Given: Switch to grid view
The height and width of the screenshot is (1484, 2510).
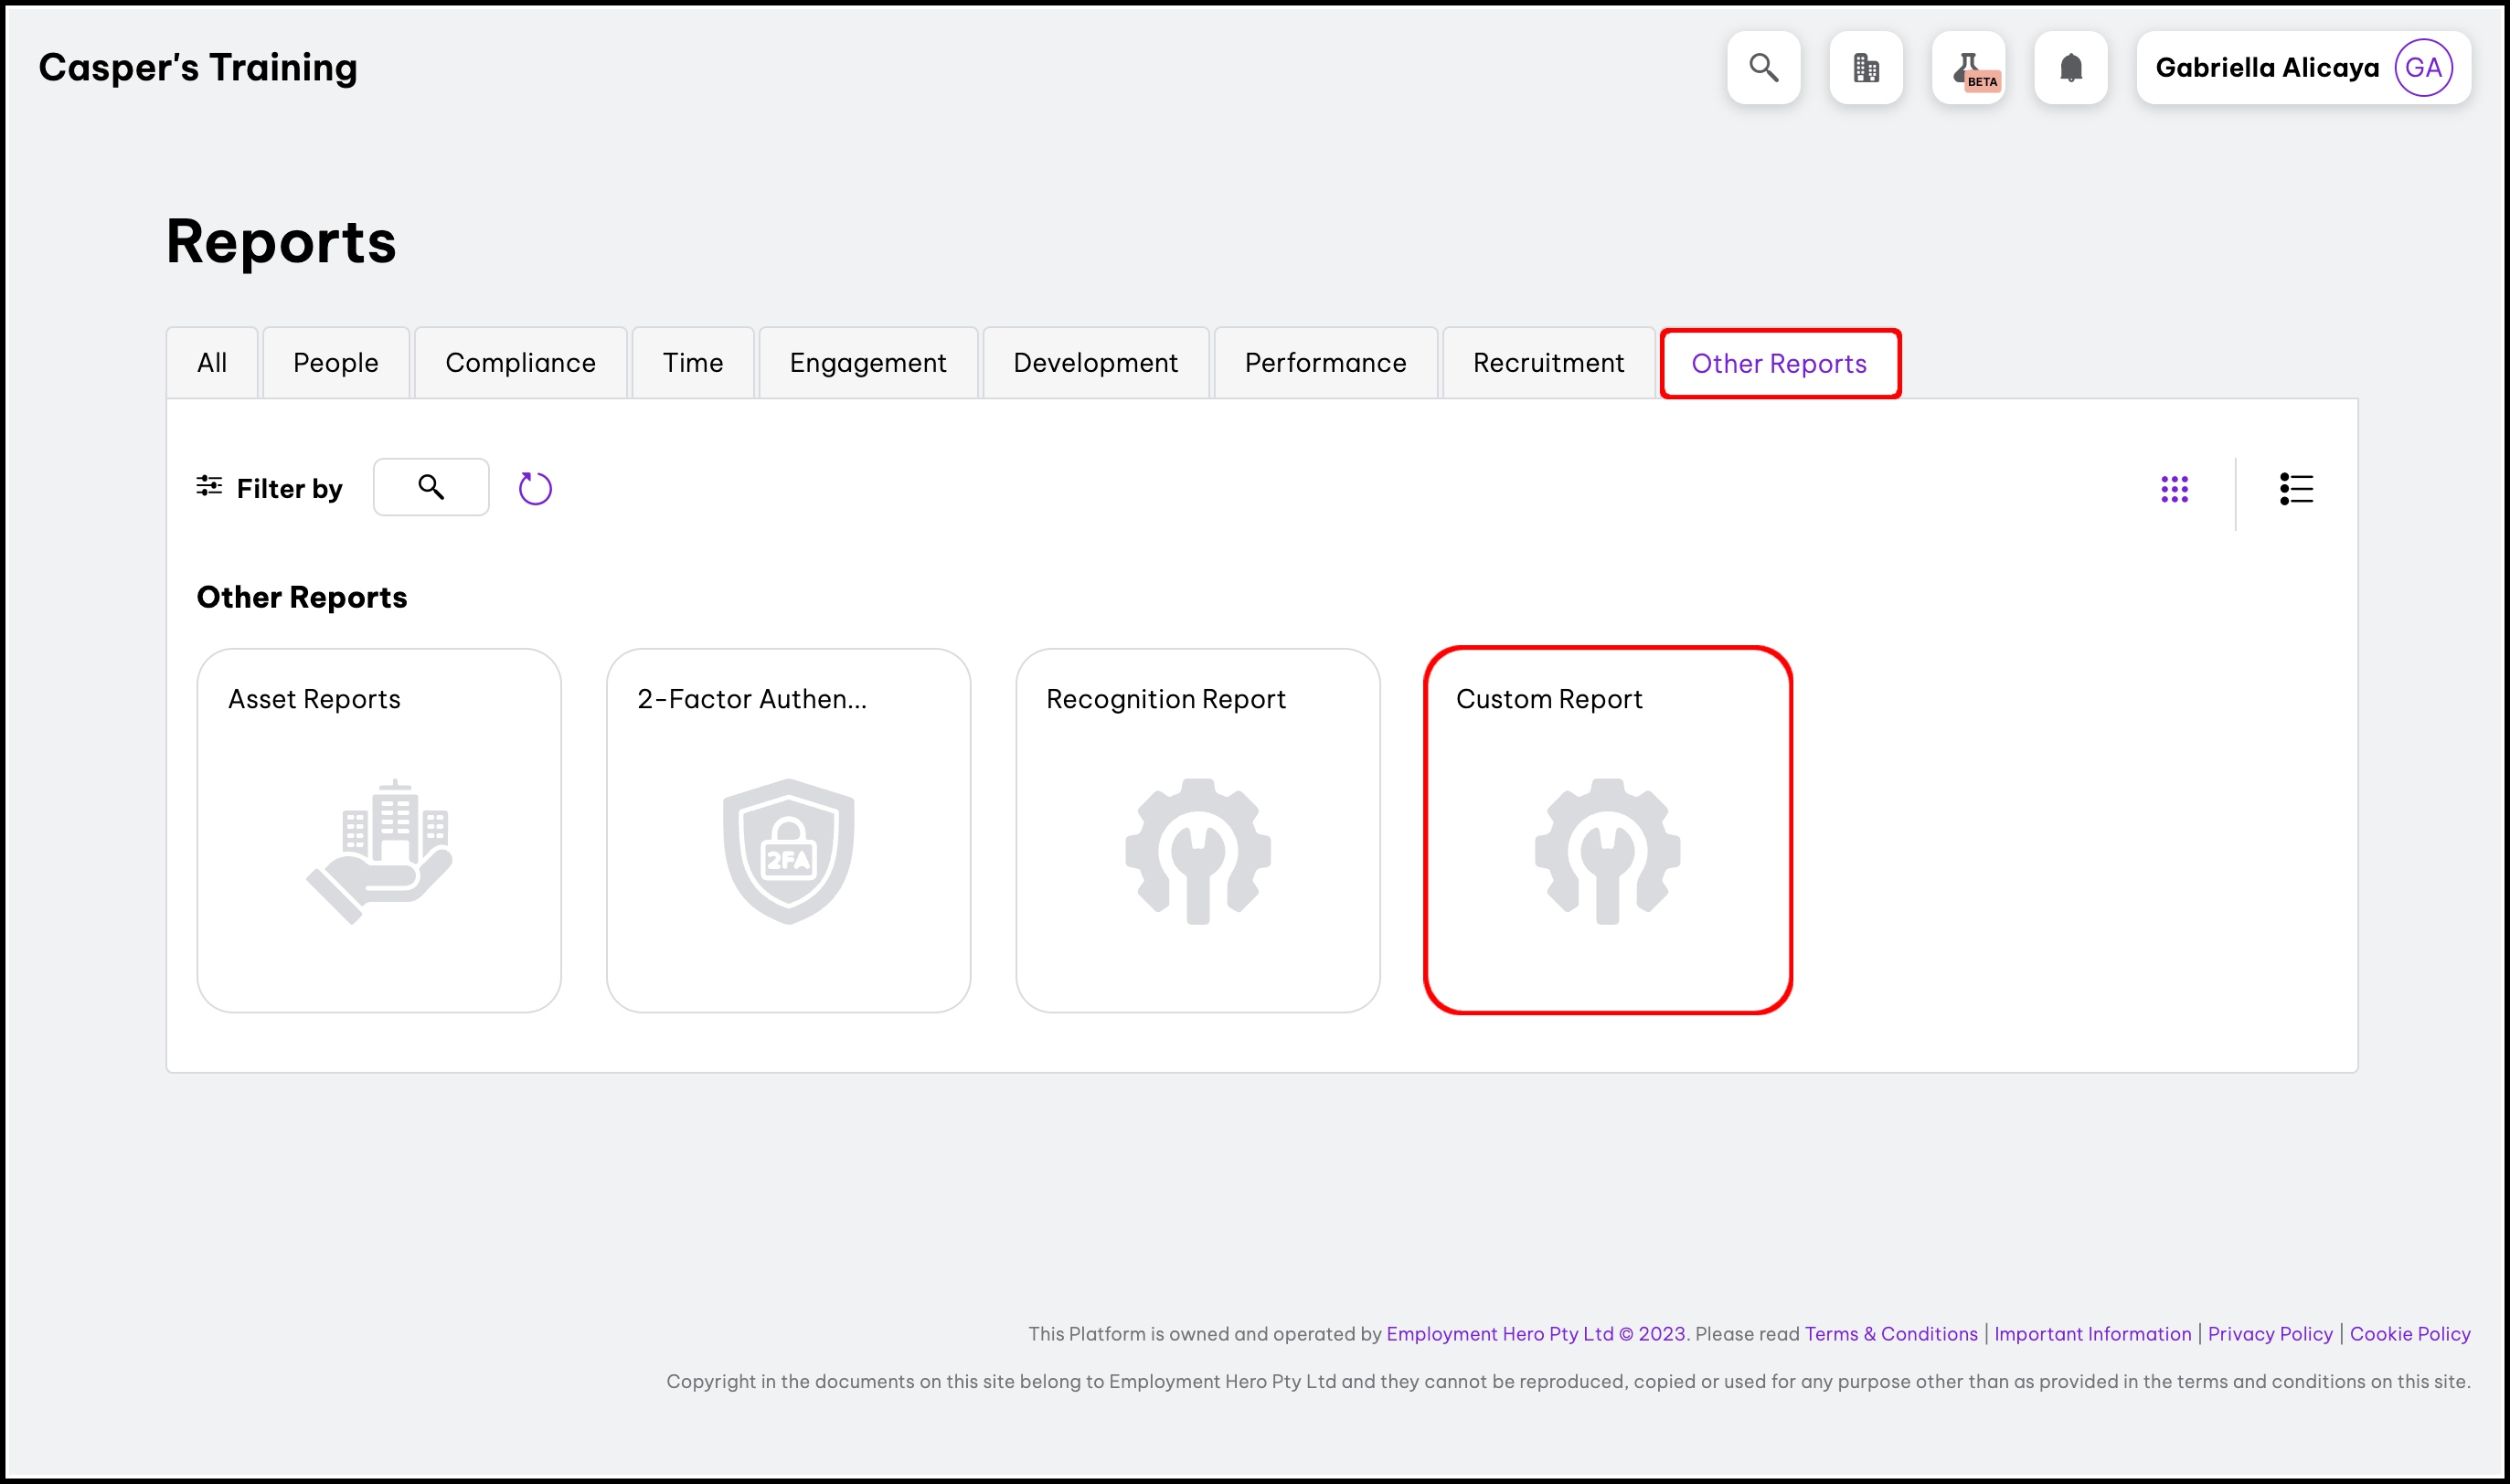Looking at the screenshot, I should pos(2174,489).
